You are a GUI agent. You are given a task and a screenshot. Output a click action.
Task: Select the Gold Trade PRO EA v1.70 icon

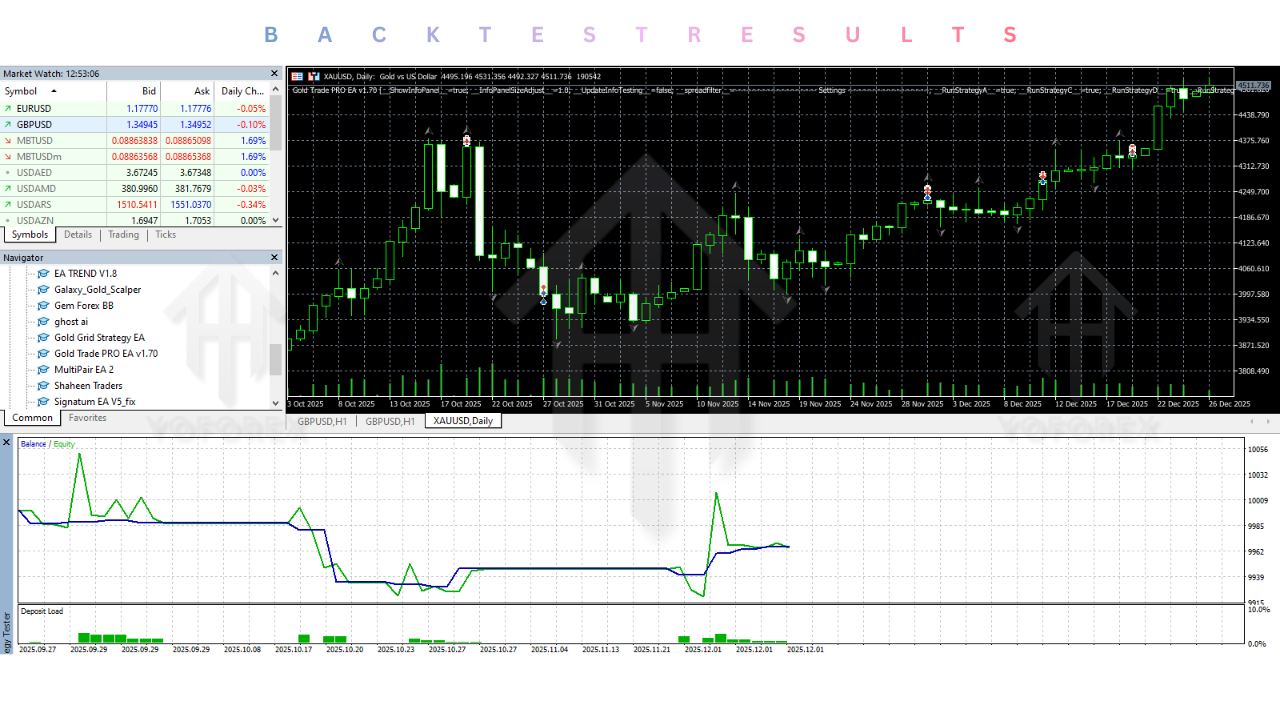41,353
